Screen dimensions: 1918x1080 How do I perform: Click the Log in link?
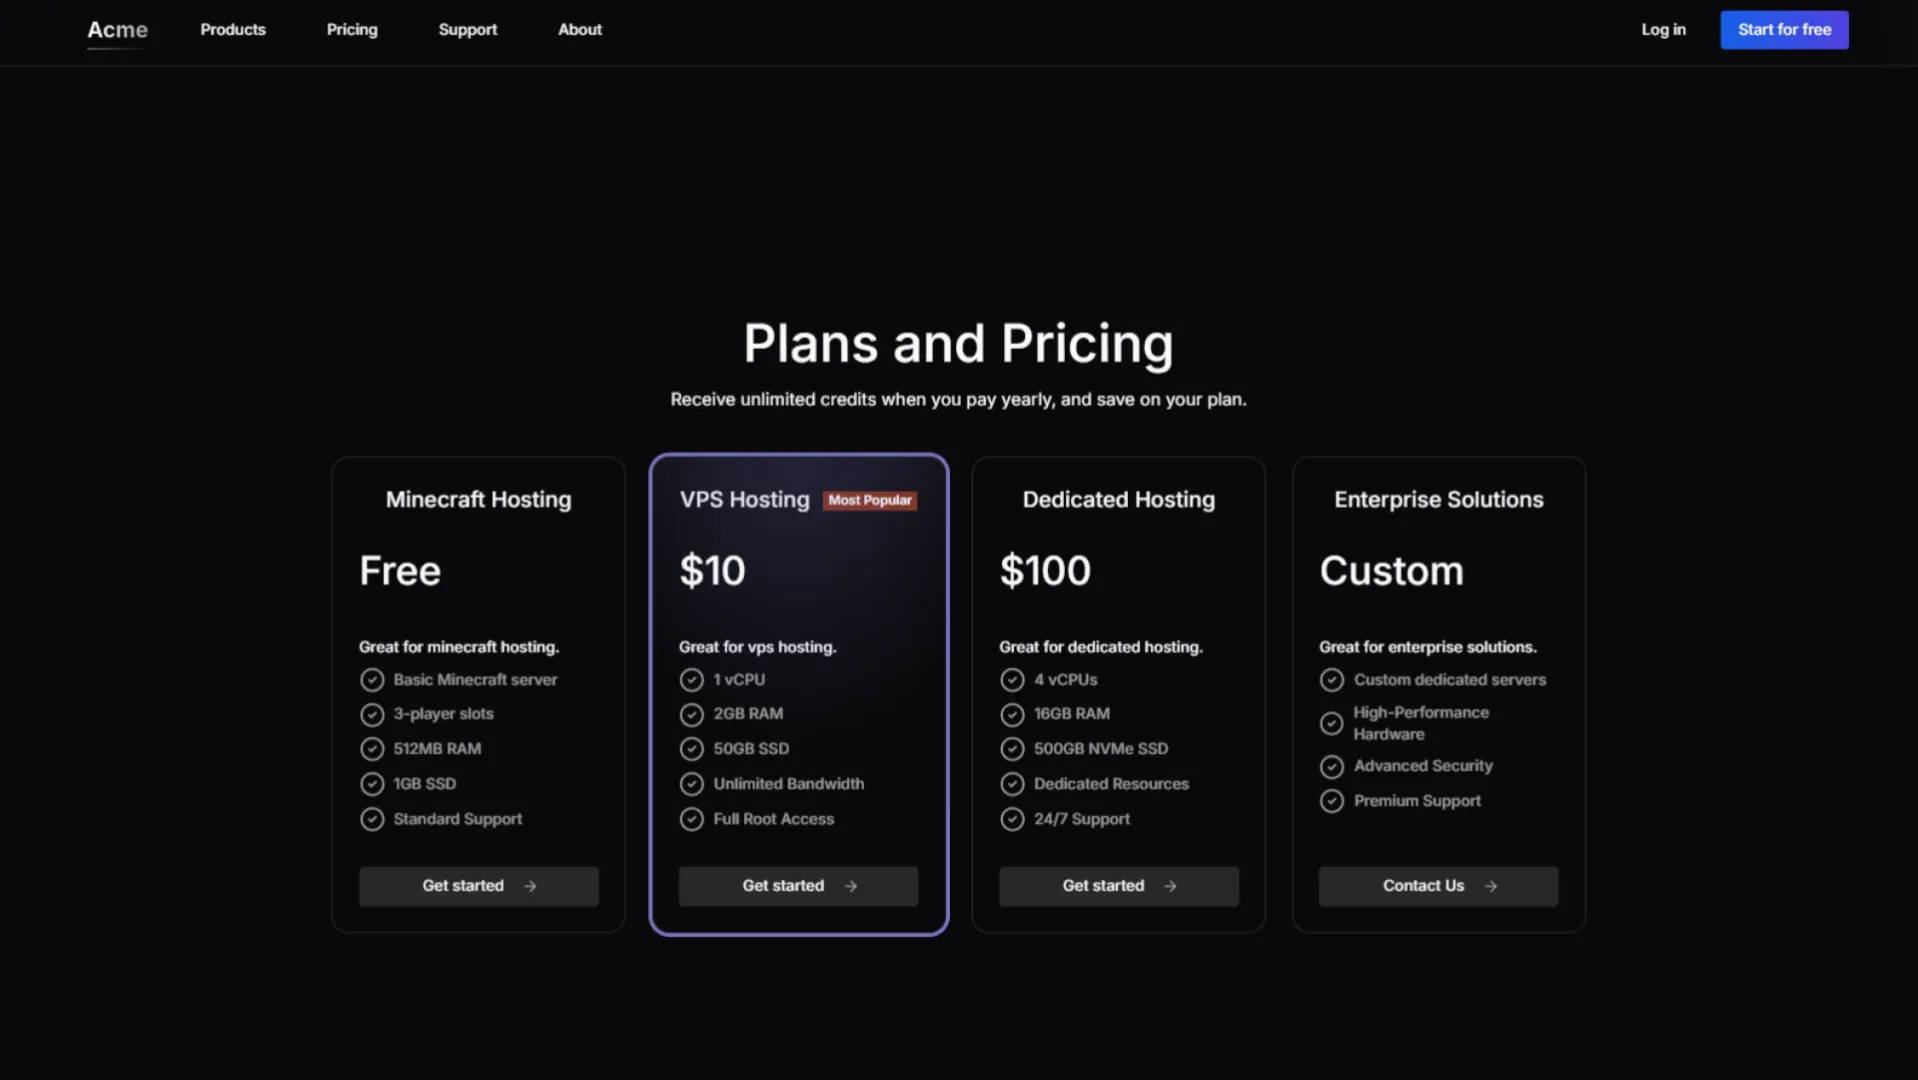pyautogui.click(x=1662, y=30)
